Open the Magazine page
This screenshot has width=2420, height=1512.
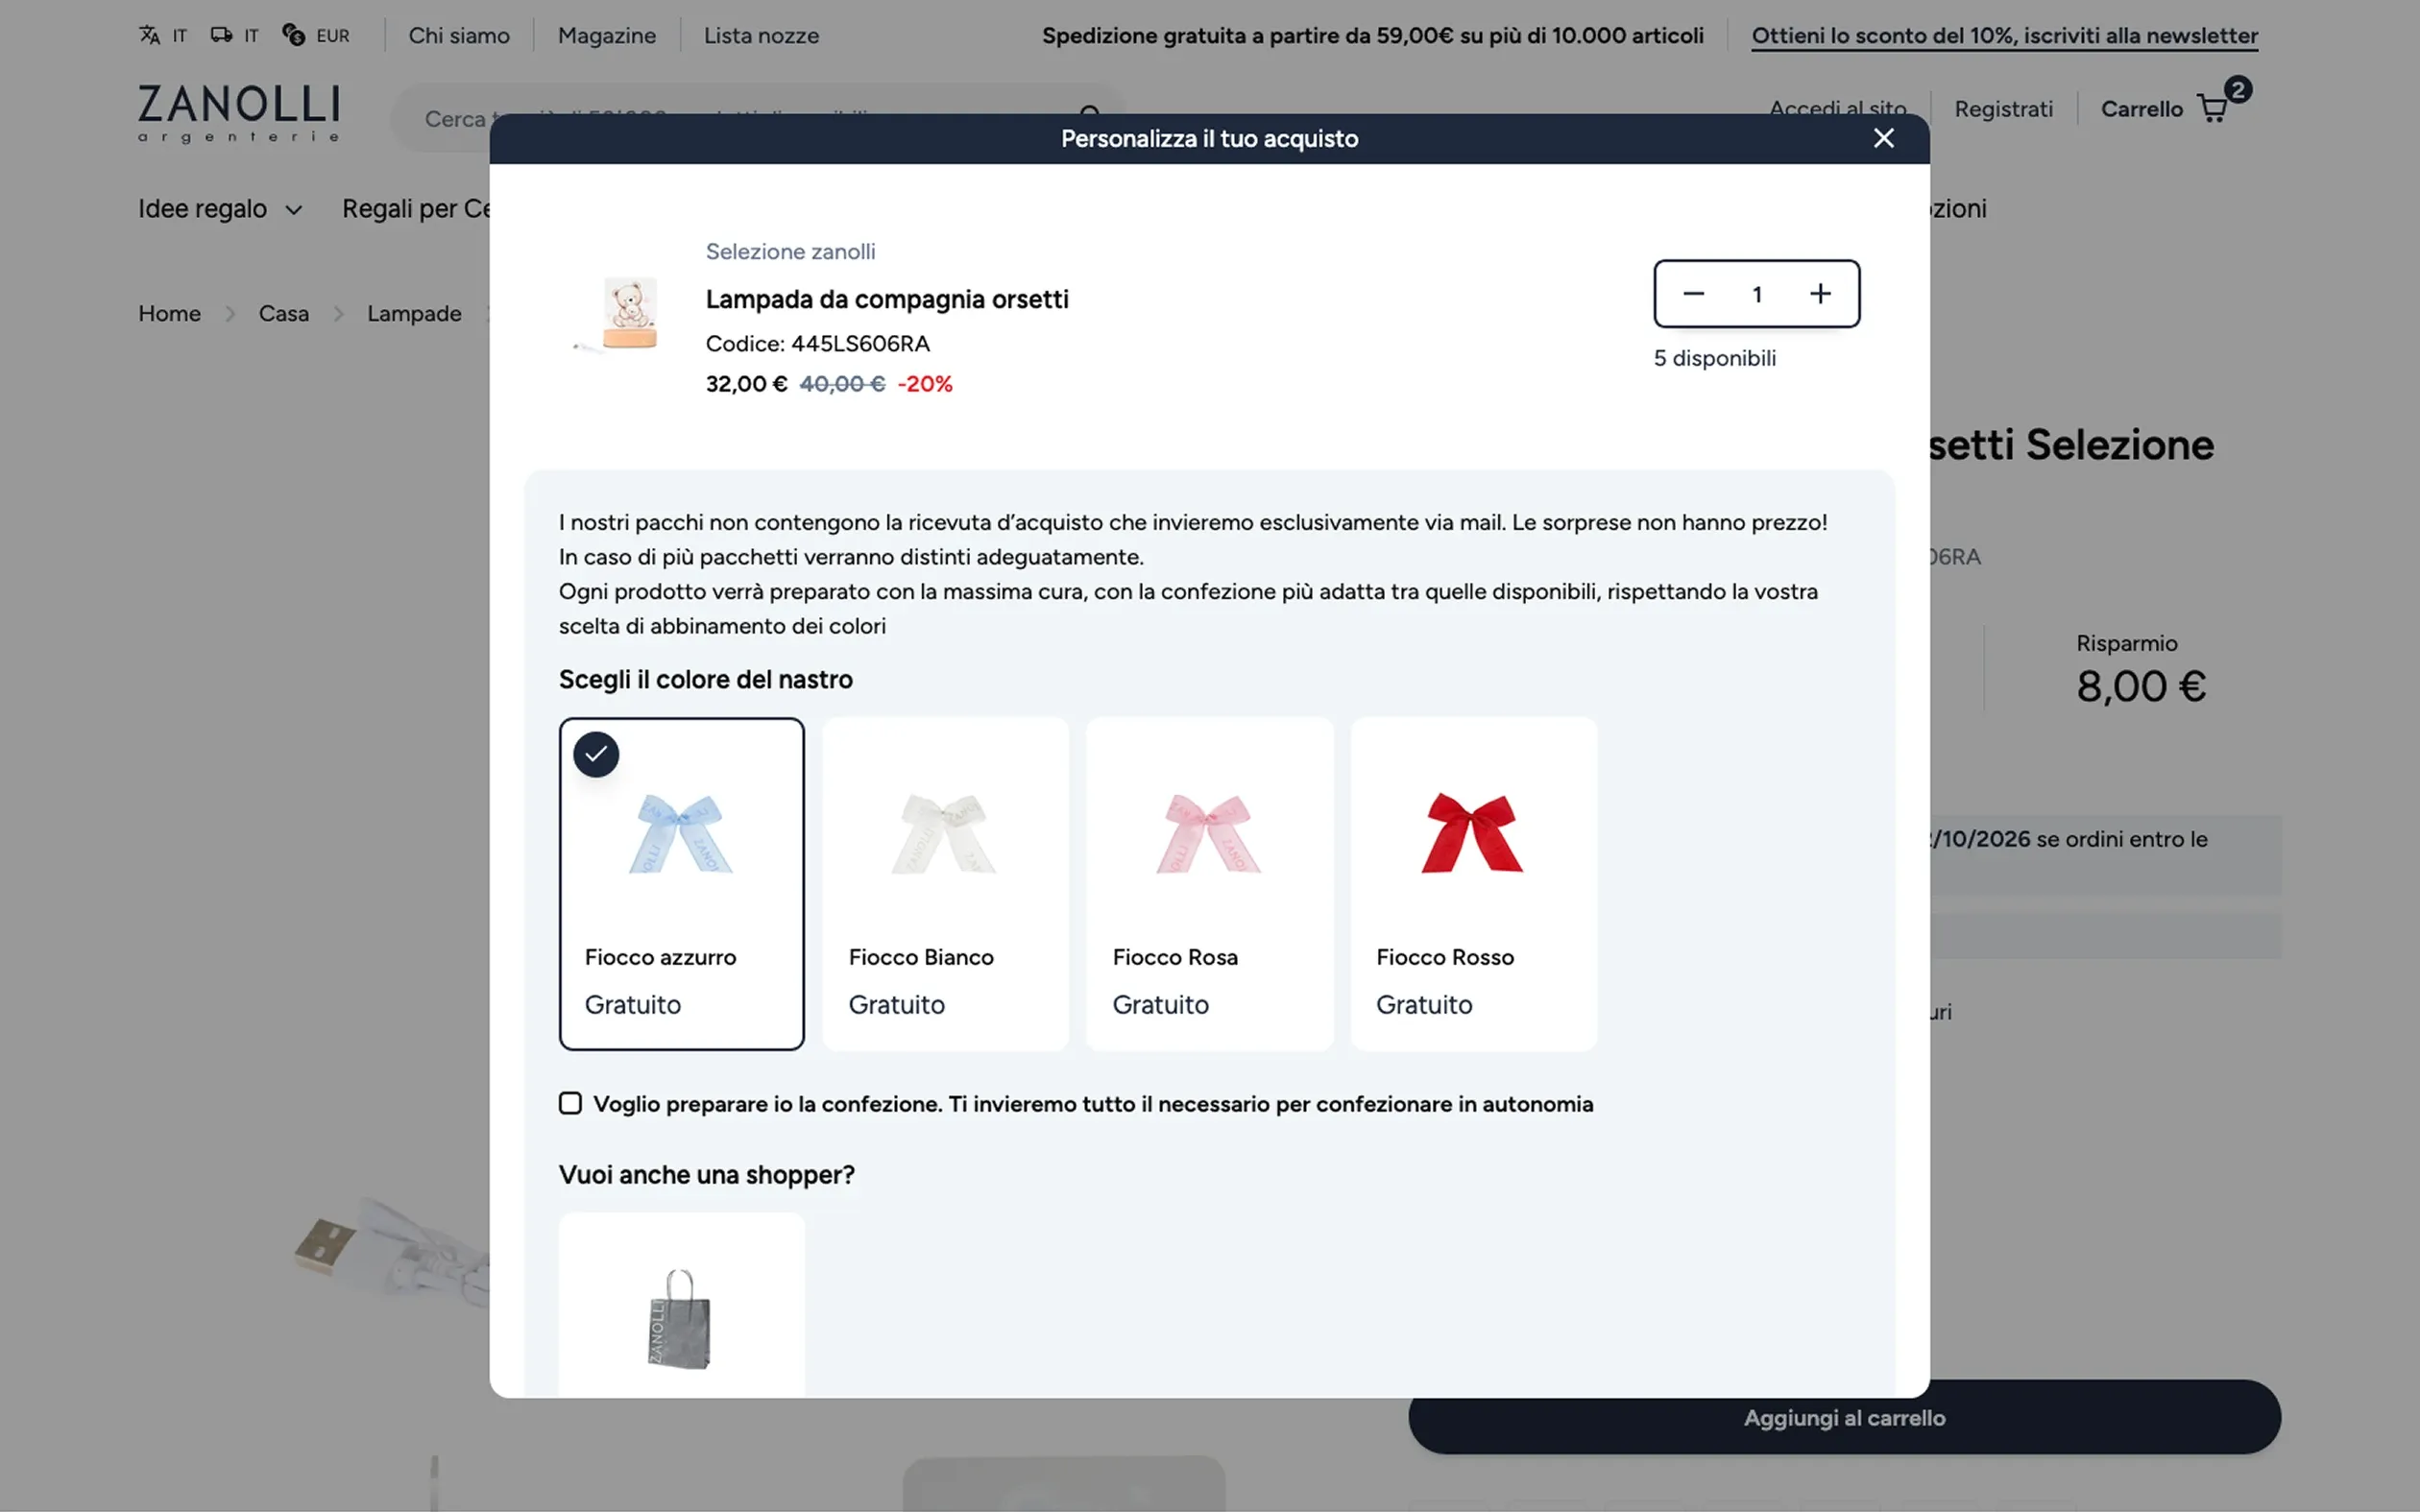[607, 35]
